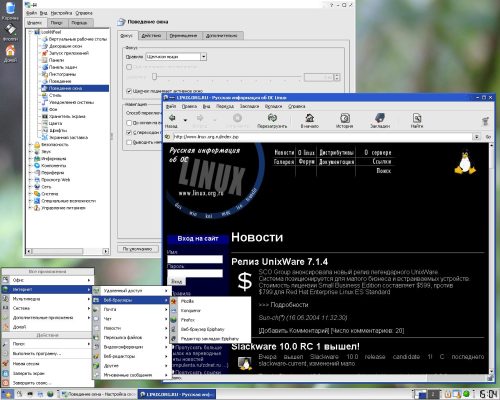The image size is (500, 400).
Task: Go back with the browser's Назад arrow
Action: click(x=172, y=118)
